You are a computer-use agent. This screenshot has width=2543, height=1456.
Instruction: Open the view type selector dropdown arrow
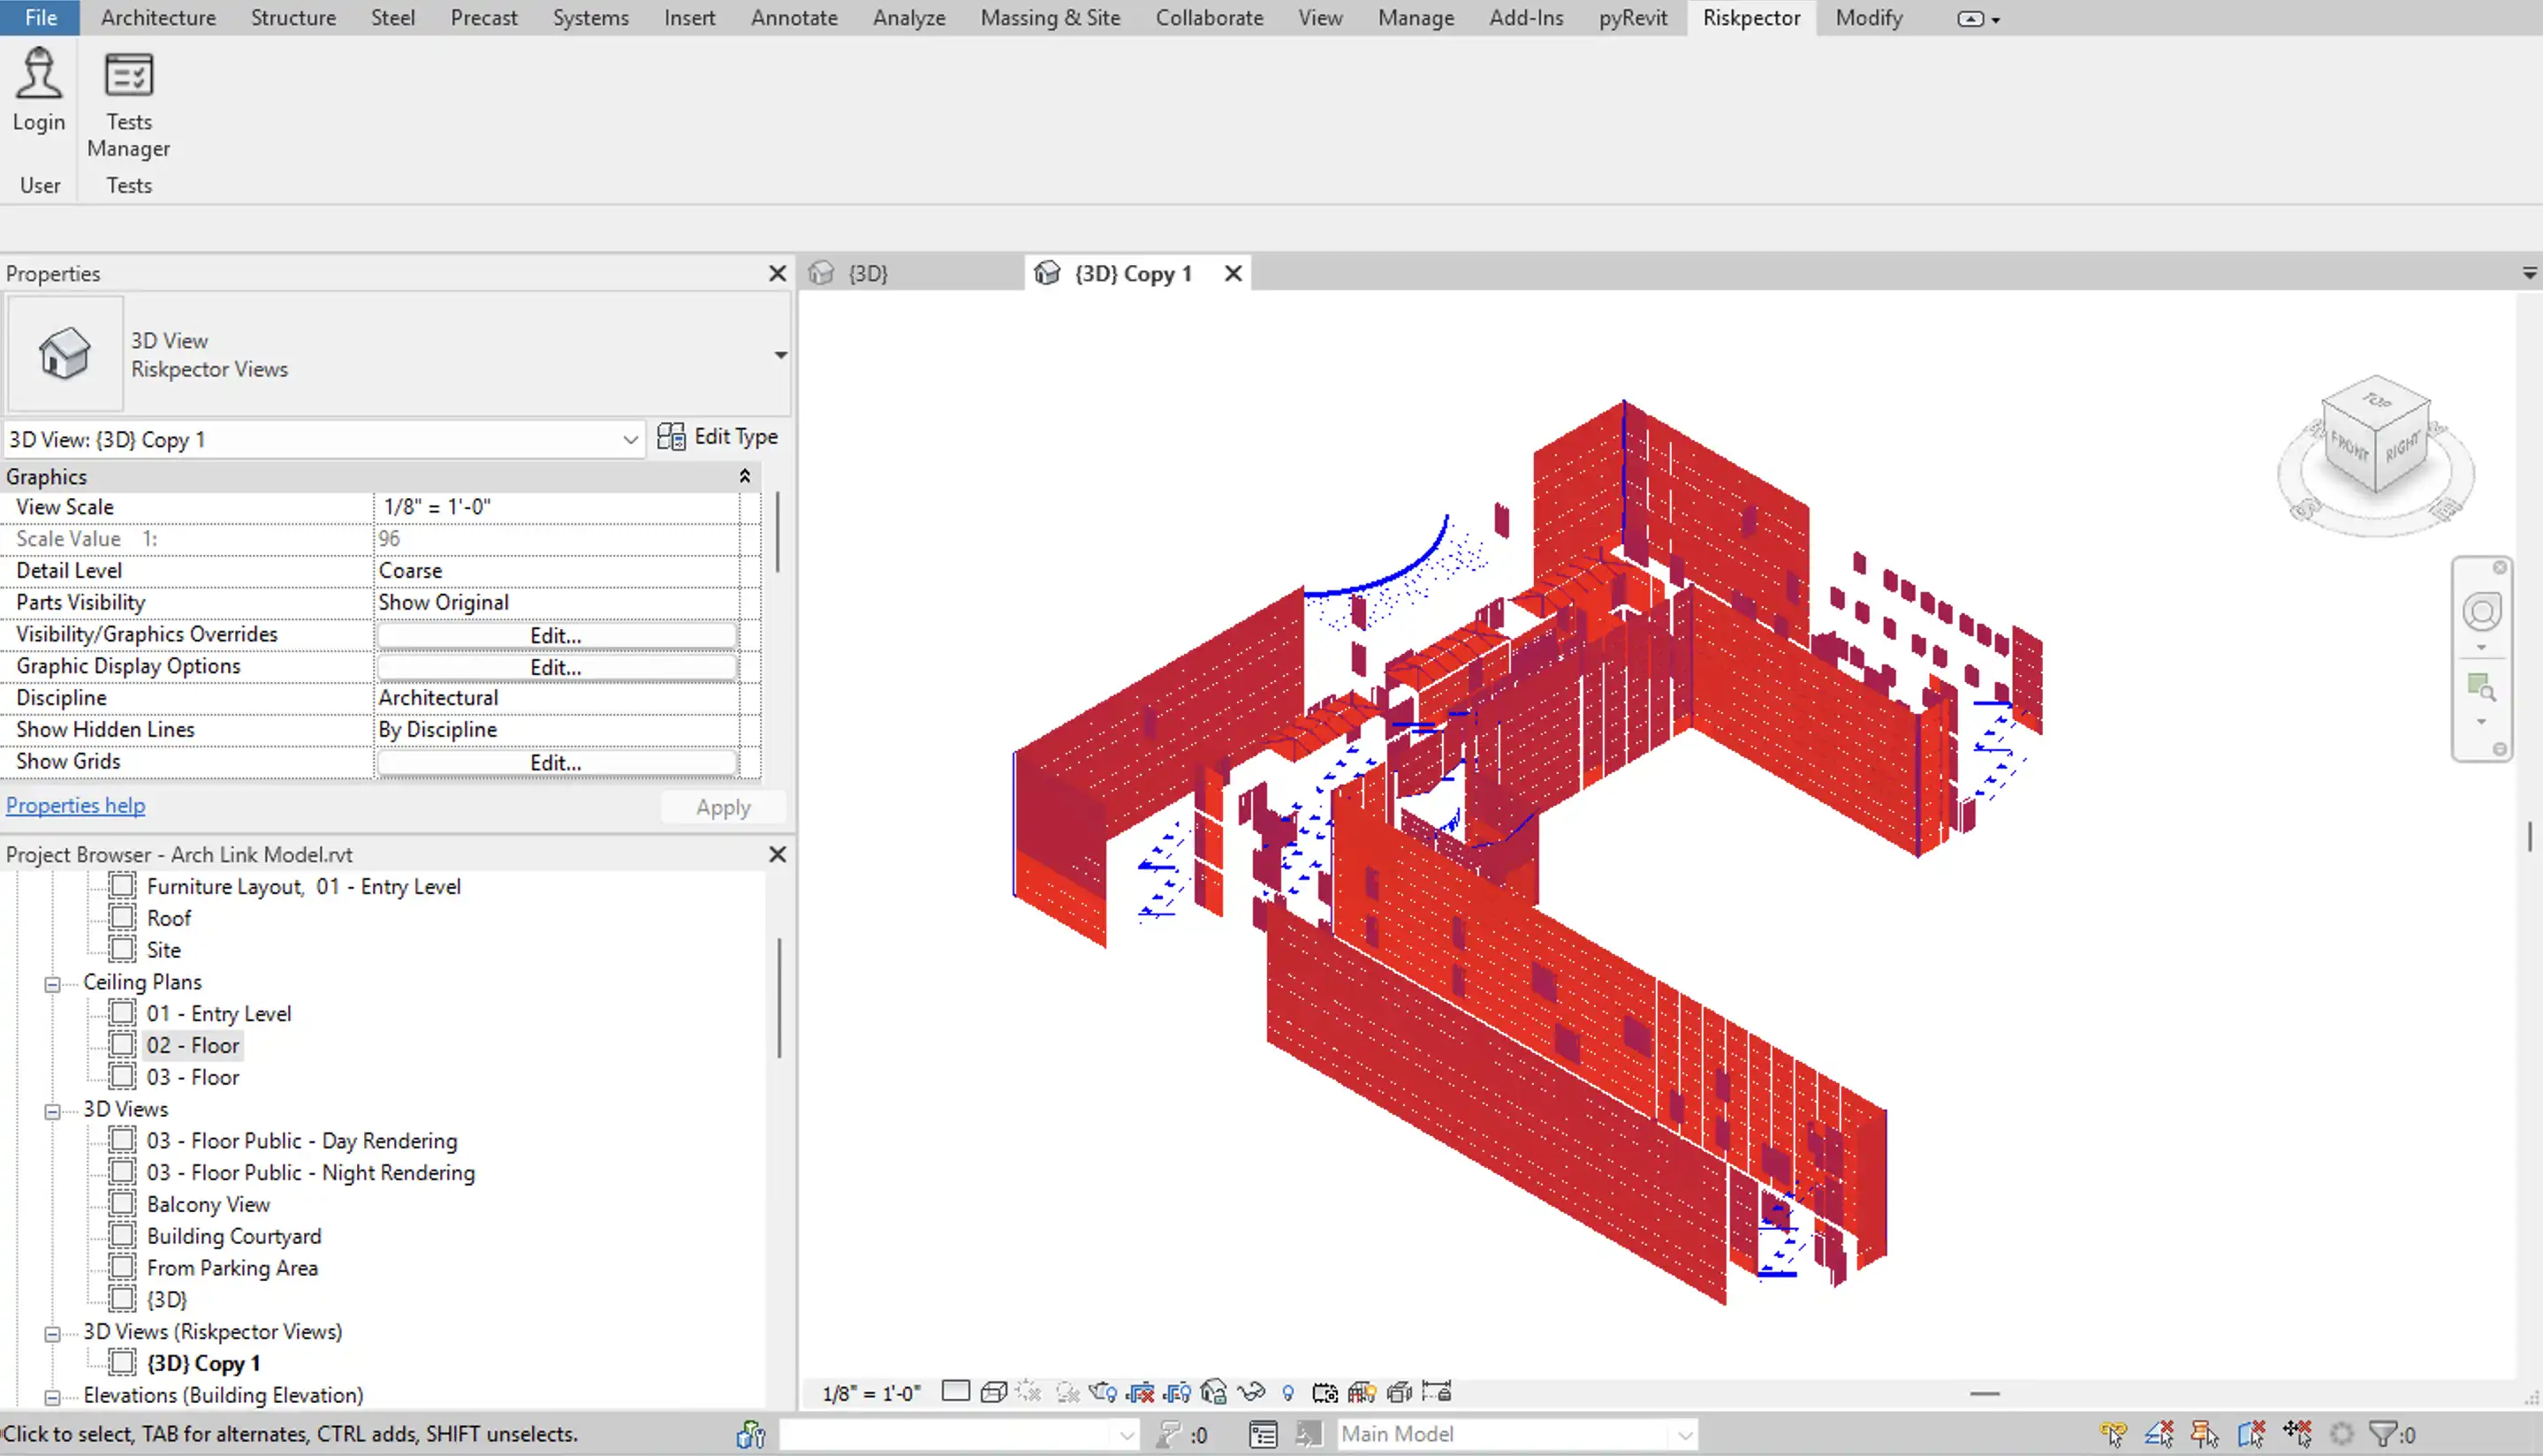tap(780, 355)
